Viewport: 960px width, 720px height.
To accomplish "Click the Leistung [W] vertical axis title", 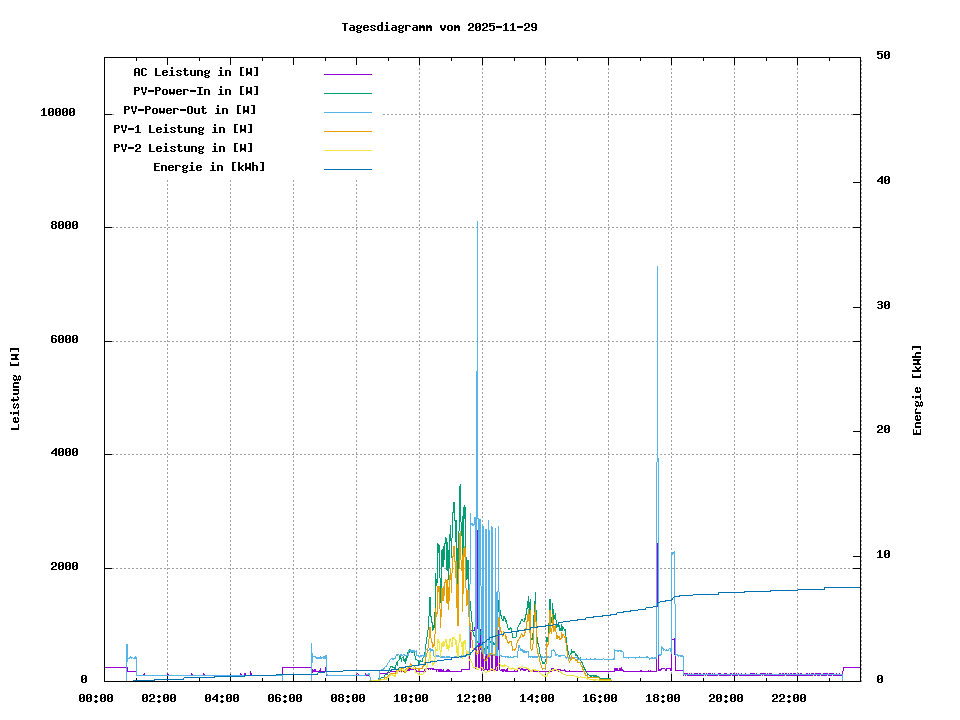I will (16, 389).
